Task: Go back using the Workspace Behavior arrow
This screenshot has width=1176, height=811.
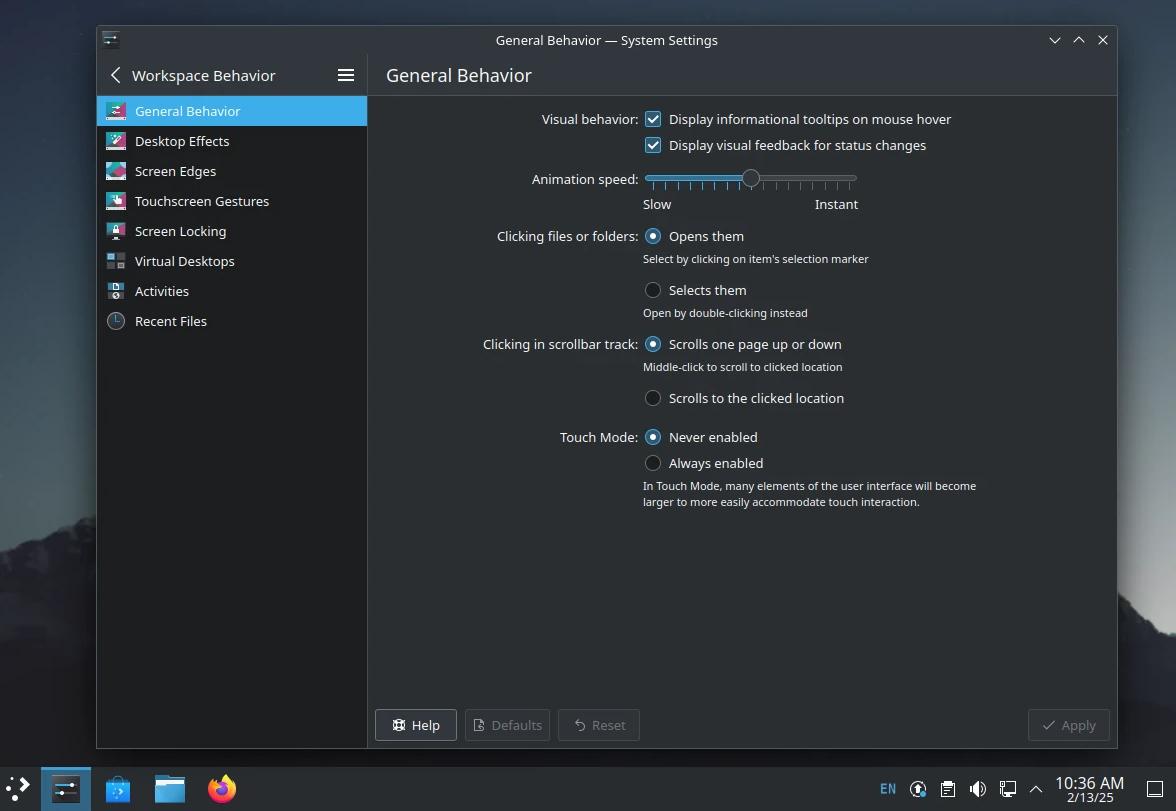Action: 115,75
